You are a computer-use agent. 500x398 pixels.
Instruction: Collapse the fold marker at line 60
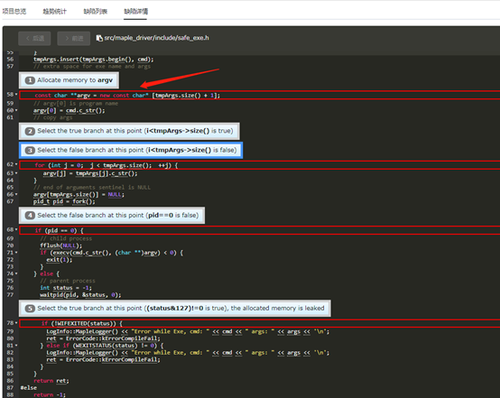click(x=16, y=110)
